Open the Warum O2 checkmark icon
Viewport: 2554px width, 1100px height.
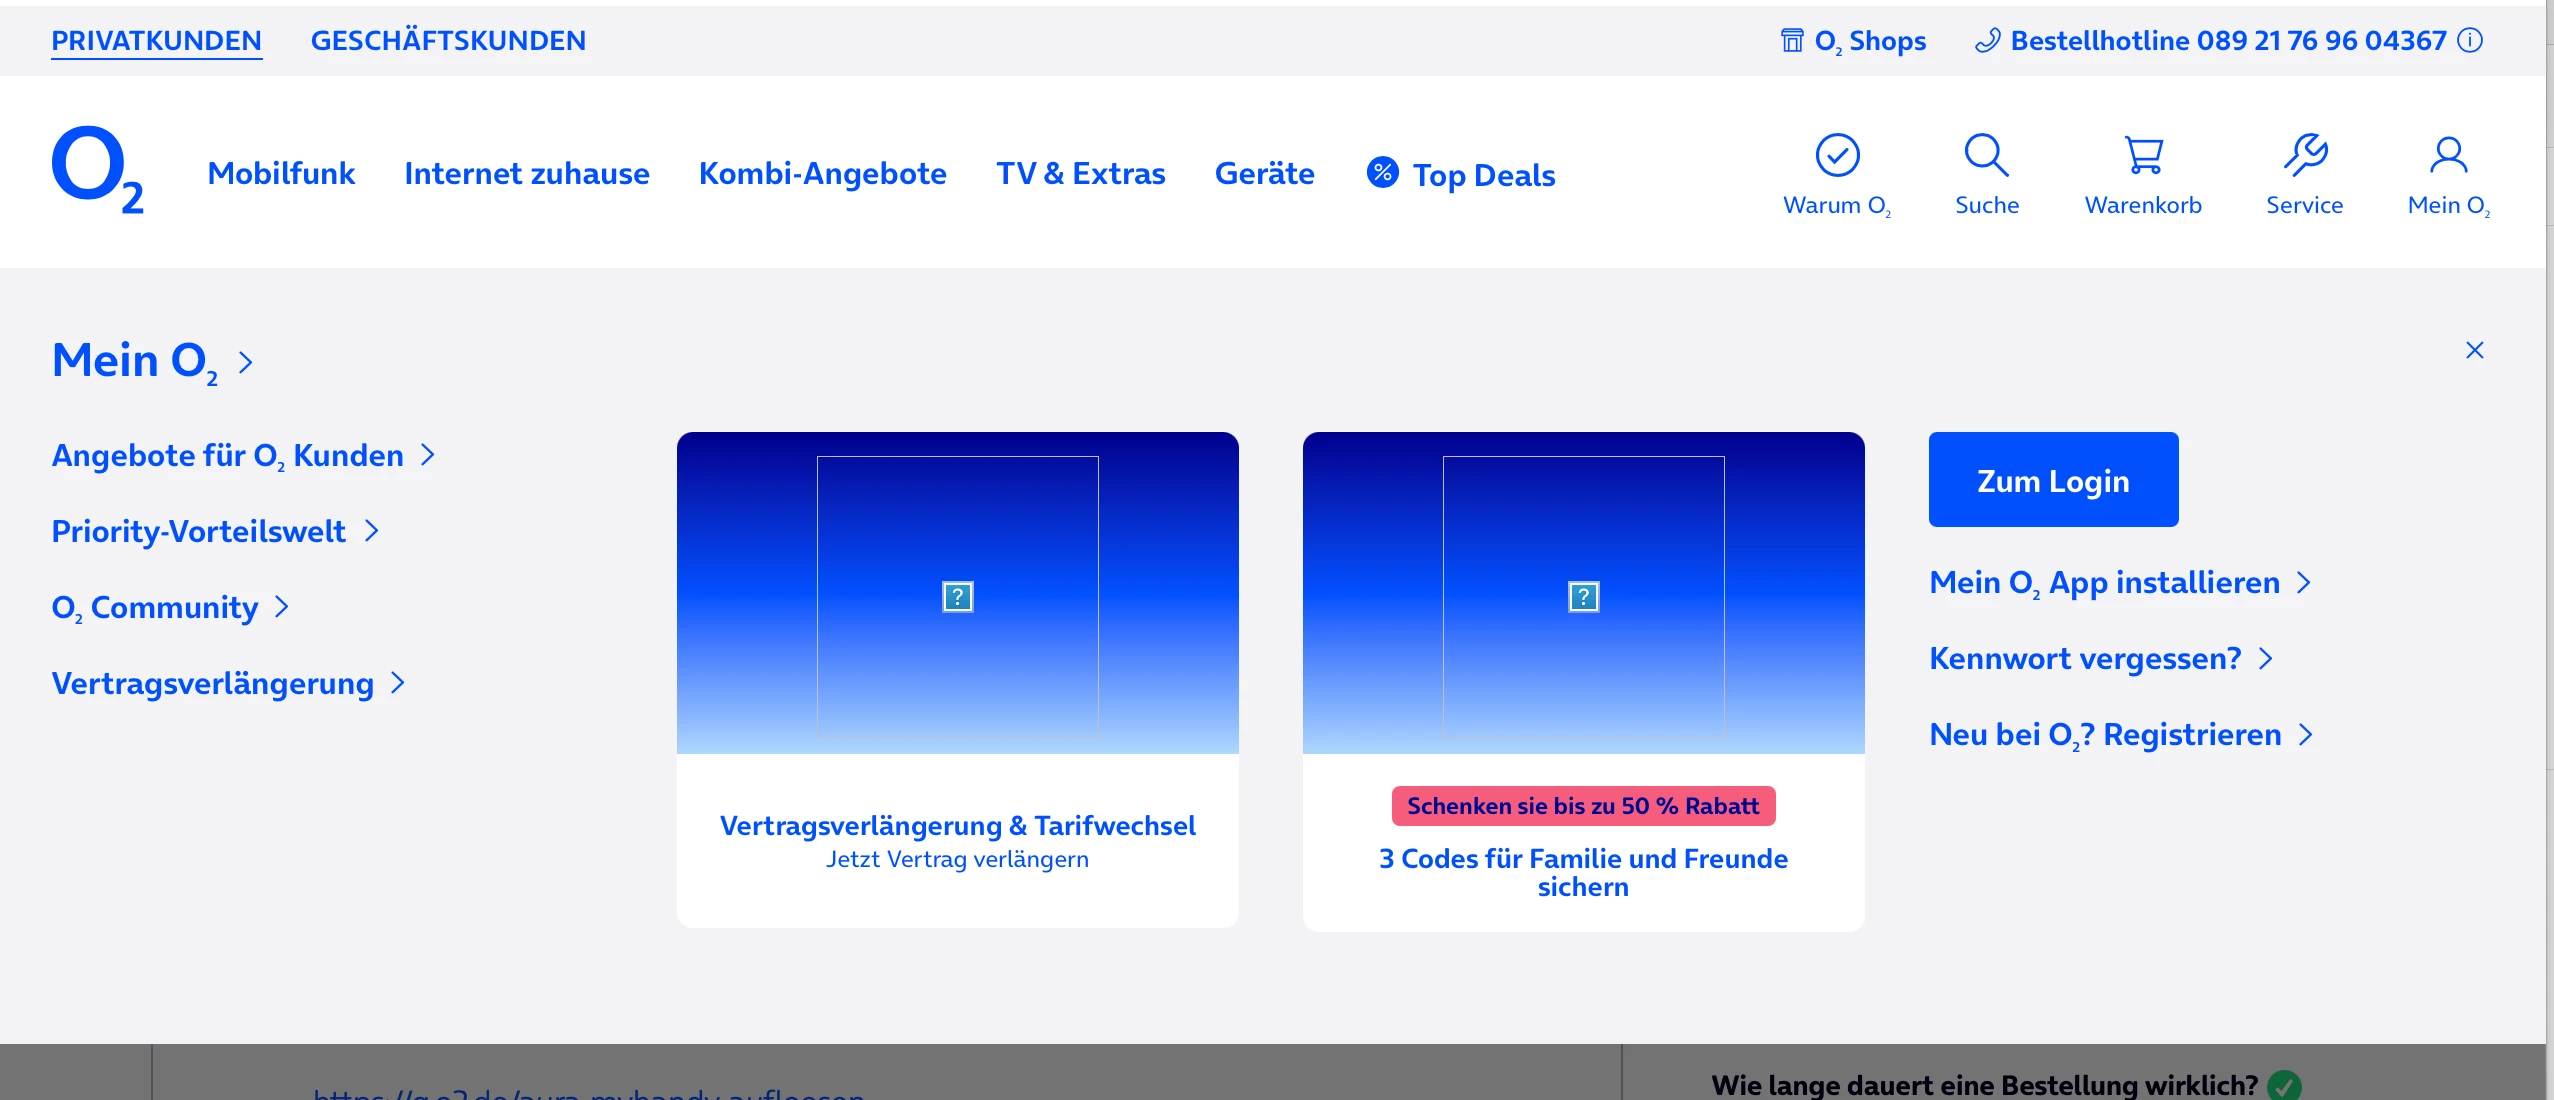point(1837,156)
